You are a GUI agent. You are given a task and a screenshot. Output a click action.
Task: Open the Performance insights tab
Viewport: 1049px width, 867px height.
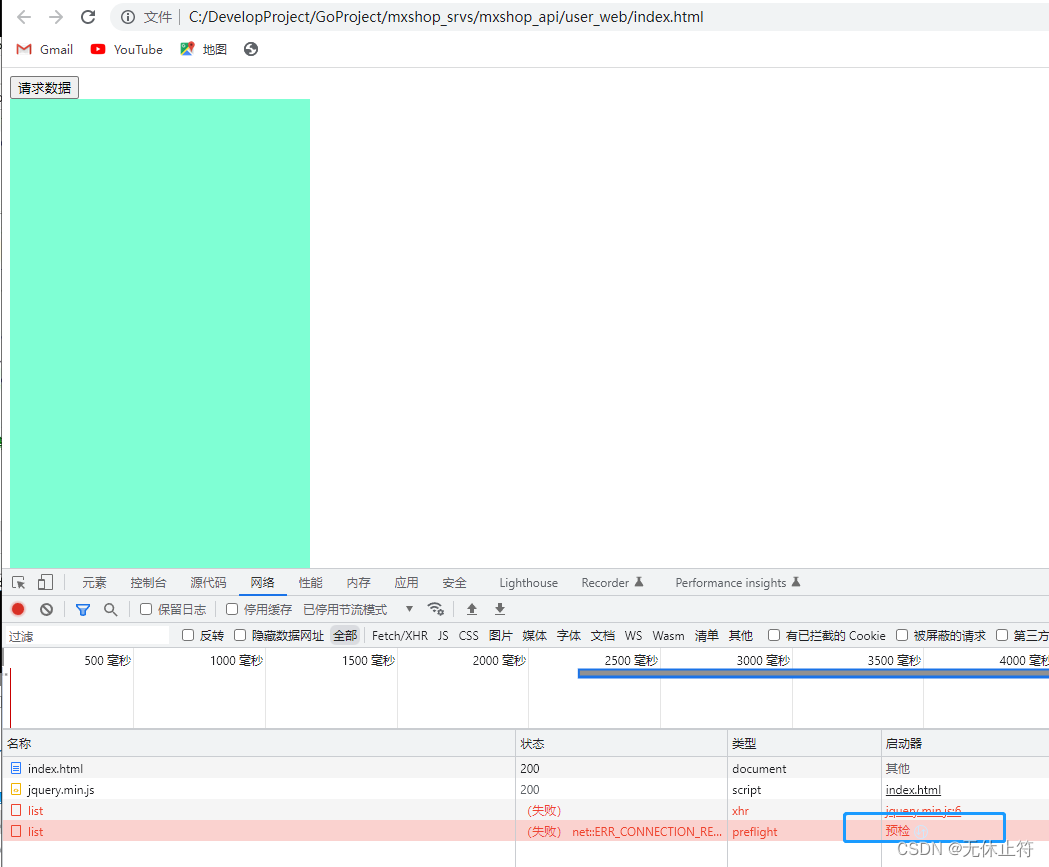pos(738,583)
